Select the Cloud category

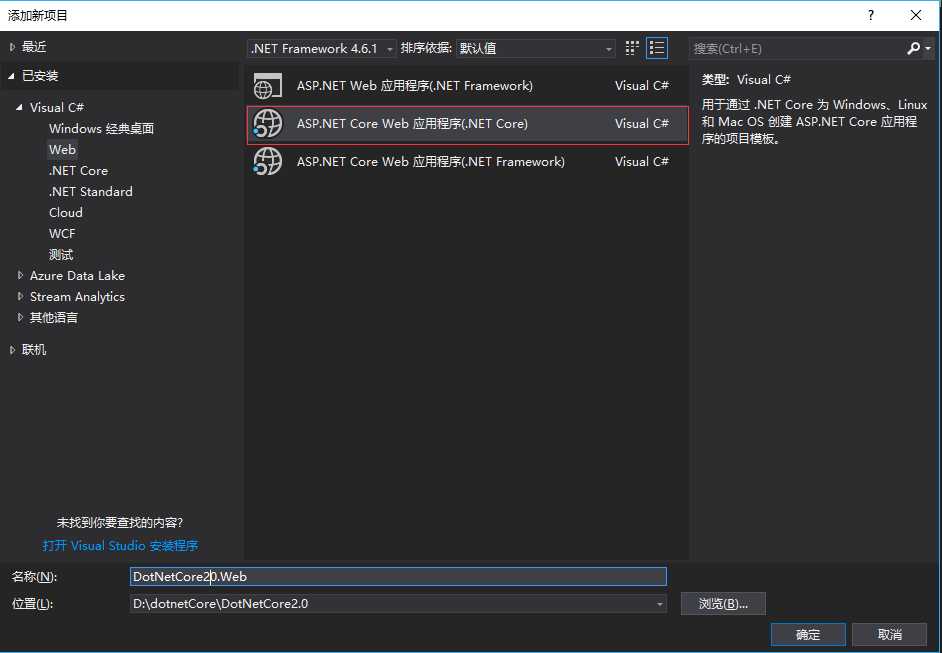click(x=65, y=213)
